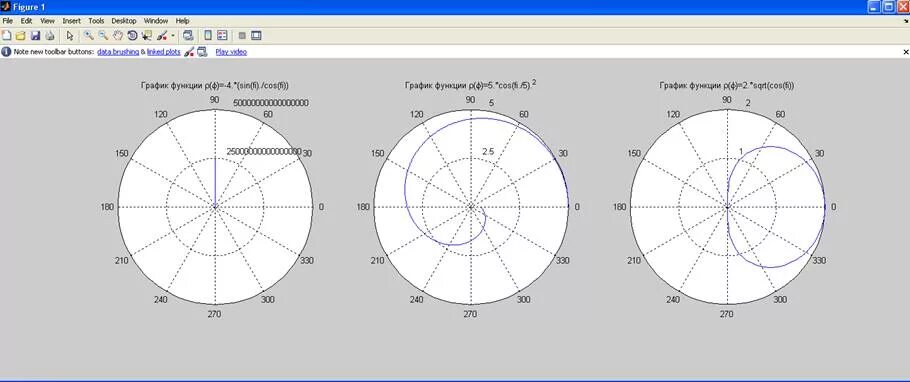Click the 2.5 radial label in middle plot
The width and height of the screenshot is (910, 382).
pos(488,152)
